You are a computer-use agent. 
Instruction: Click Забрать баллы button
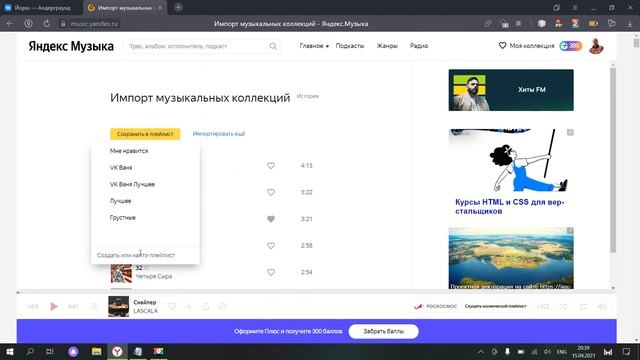tap(384, 331)
